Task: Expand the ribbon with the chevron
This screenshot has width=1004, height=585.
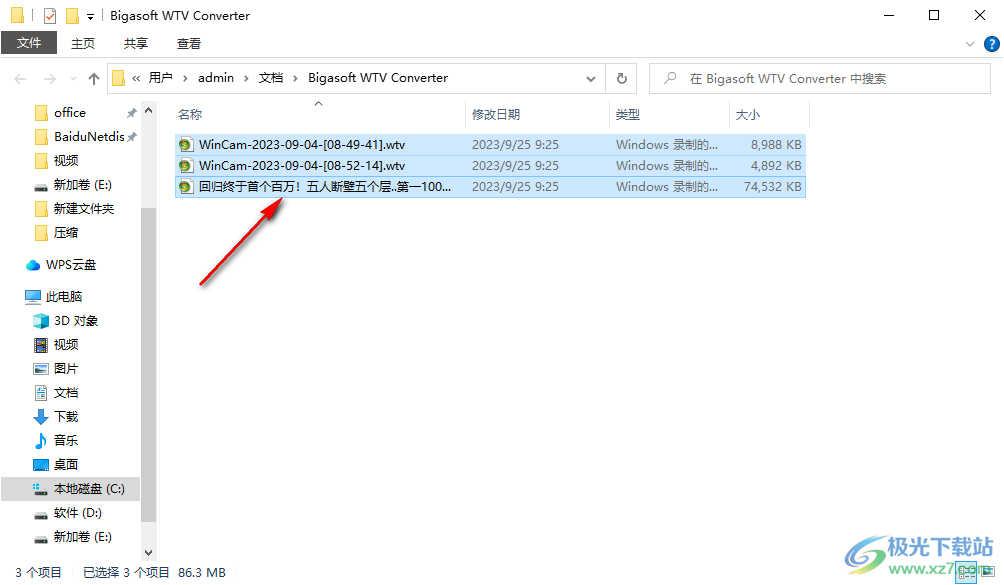Action: pos(969,44)
